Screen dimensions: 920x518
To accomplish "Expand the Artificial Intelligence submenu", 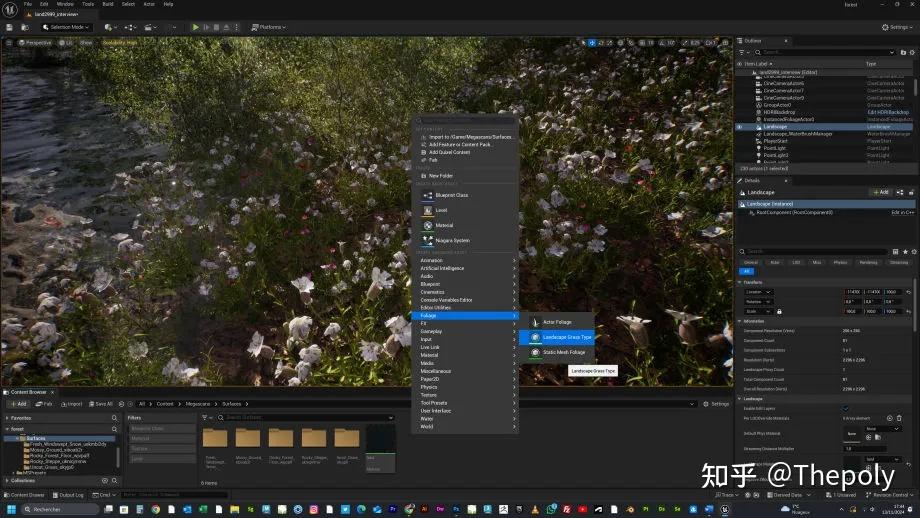I will tap(465, 268).
